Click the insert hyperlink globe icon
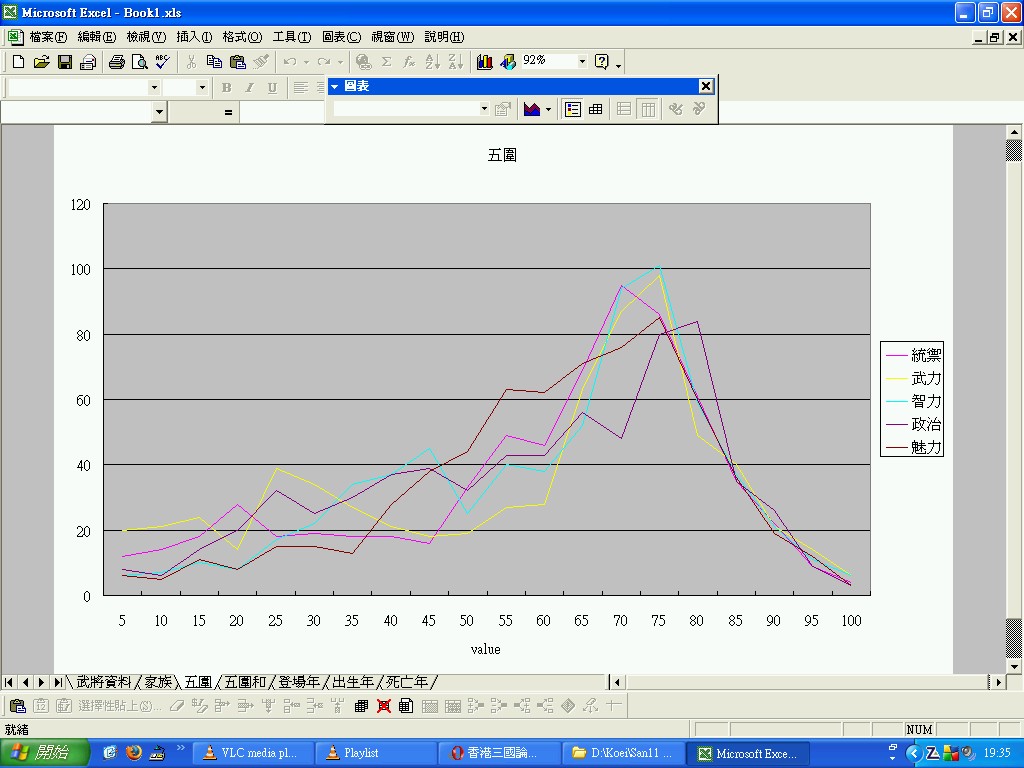Screen dimensions: 1024x768 pos(364,62)
